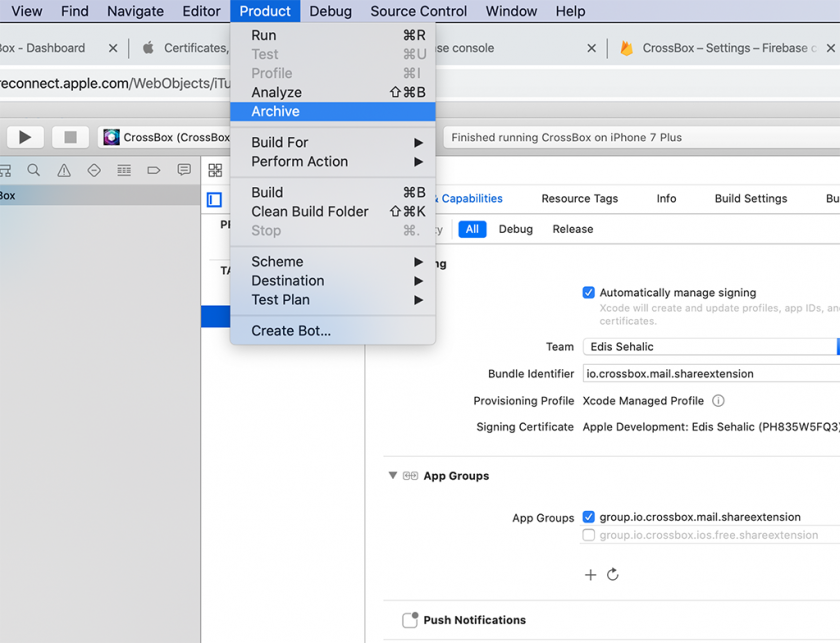This screenshot has height=643, width=840.
Task: Switch to the Info tab
Action: coord(666,198)
